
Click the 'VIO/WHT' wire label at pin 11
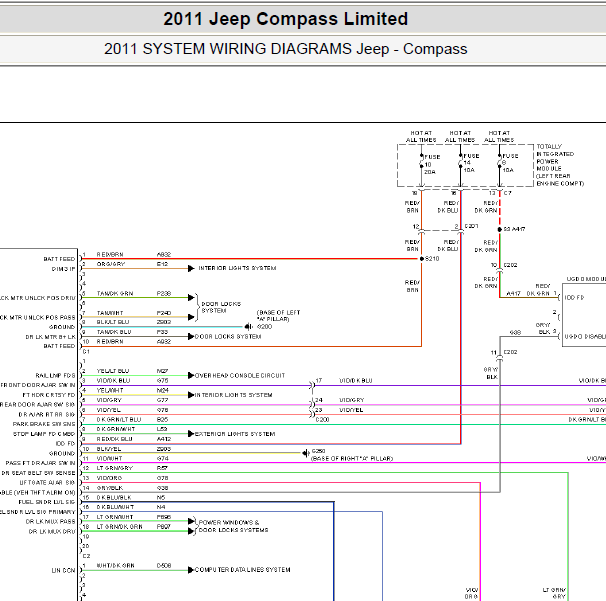109,458
